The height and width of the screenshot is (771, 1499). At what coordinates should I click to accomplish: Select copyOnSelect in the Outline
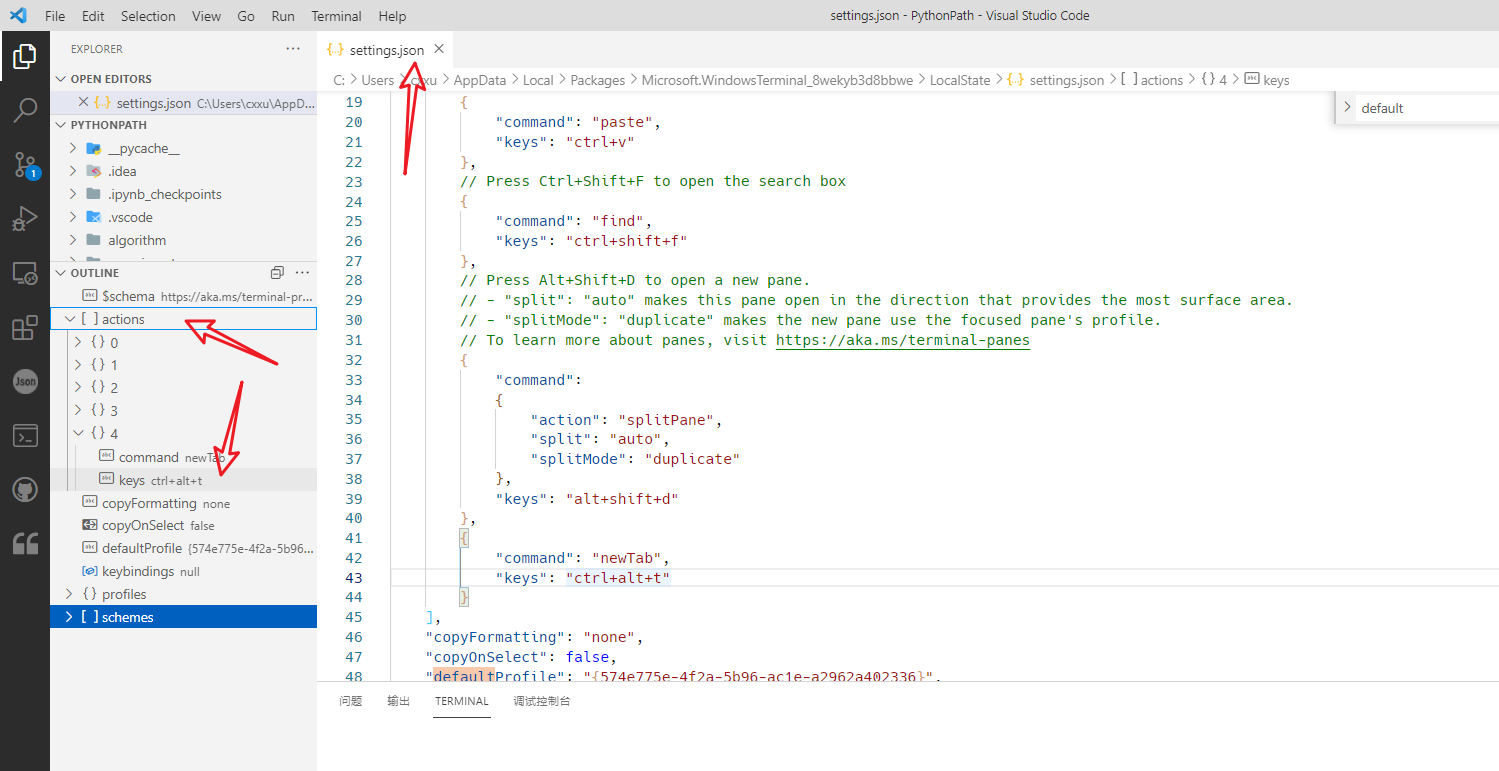click(183, 525)
